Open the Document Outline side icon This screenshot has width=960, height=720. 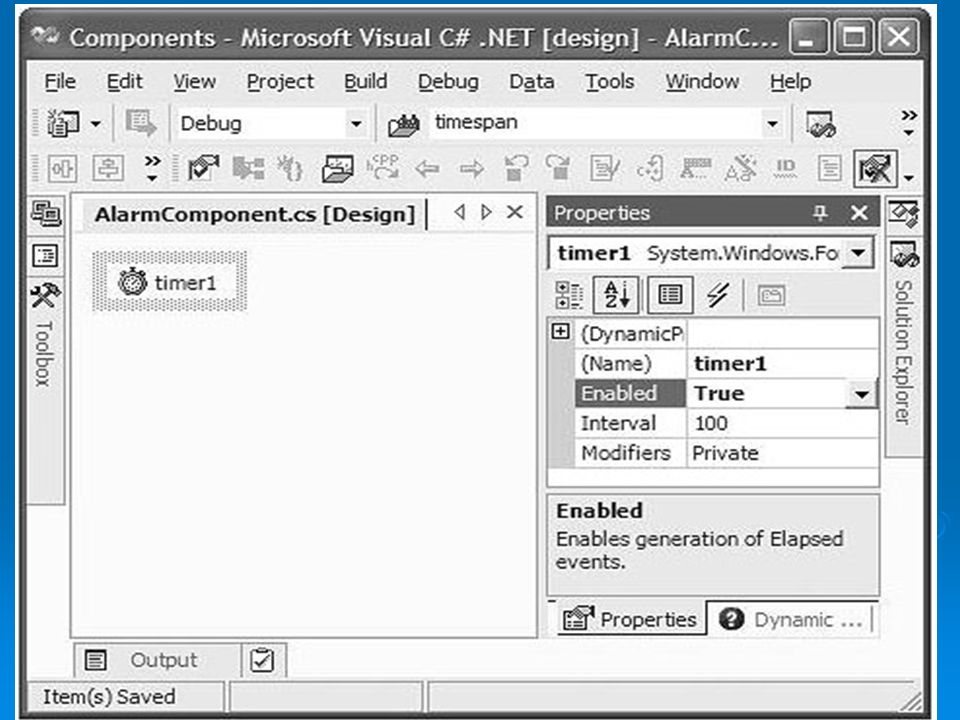pyautogui.click(x=46, y=256)
